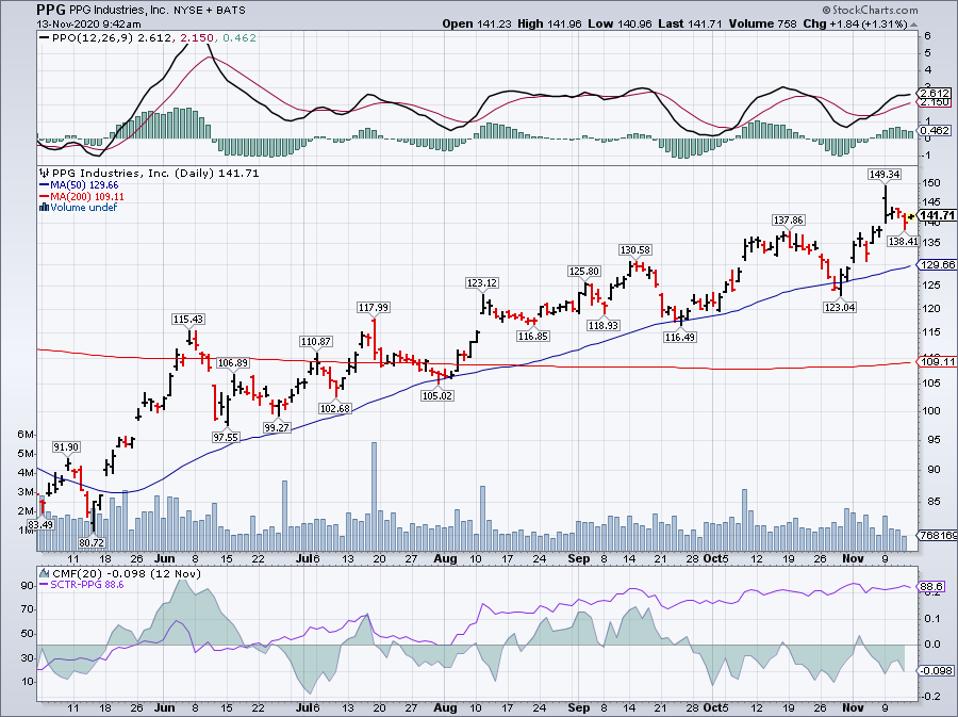Click the 80.72 low price annotation

[x=92, y=542]
